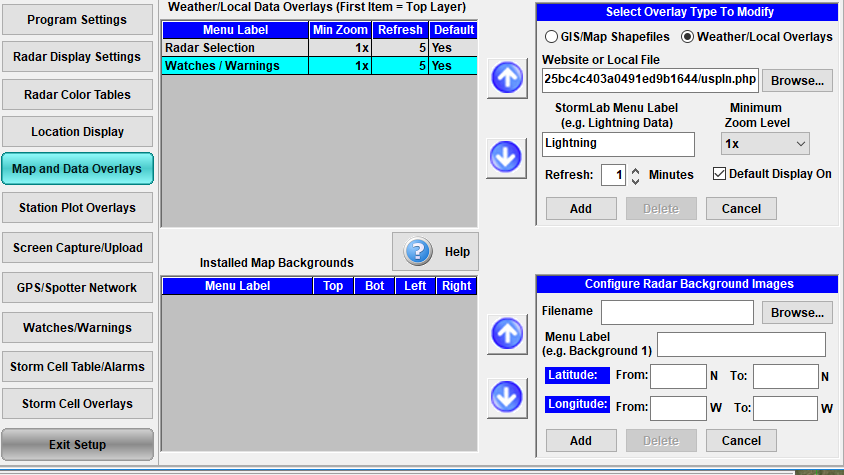Image resolution: width=844 pixels, height=475 pixels.
Task: Click Latitude To input field
Action: [x=786, y=376]
